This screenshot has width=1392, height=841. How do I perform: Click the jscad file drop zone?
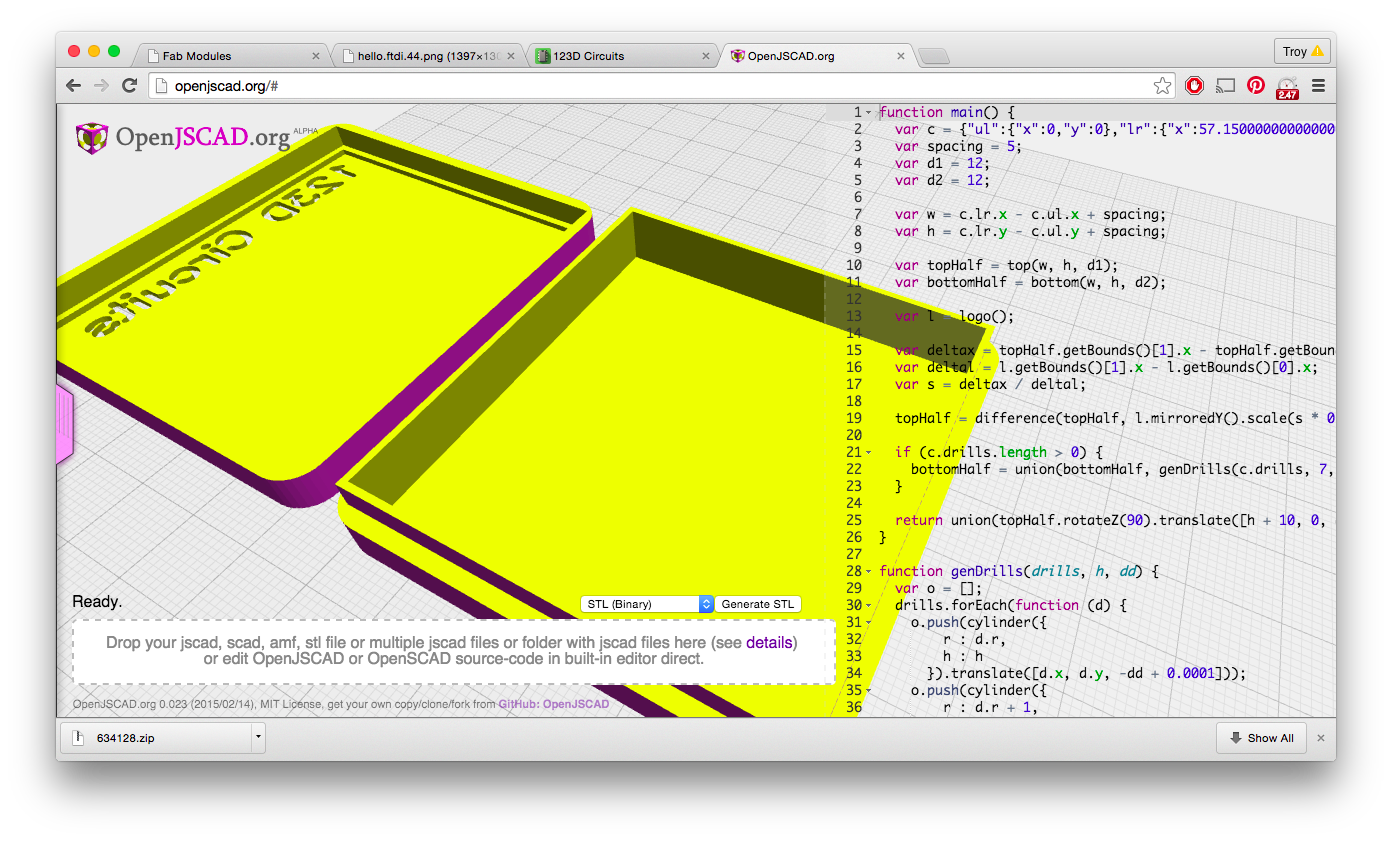click(454, 651)
